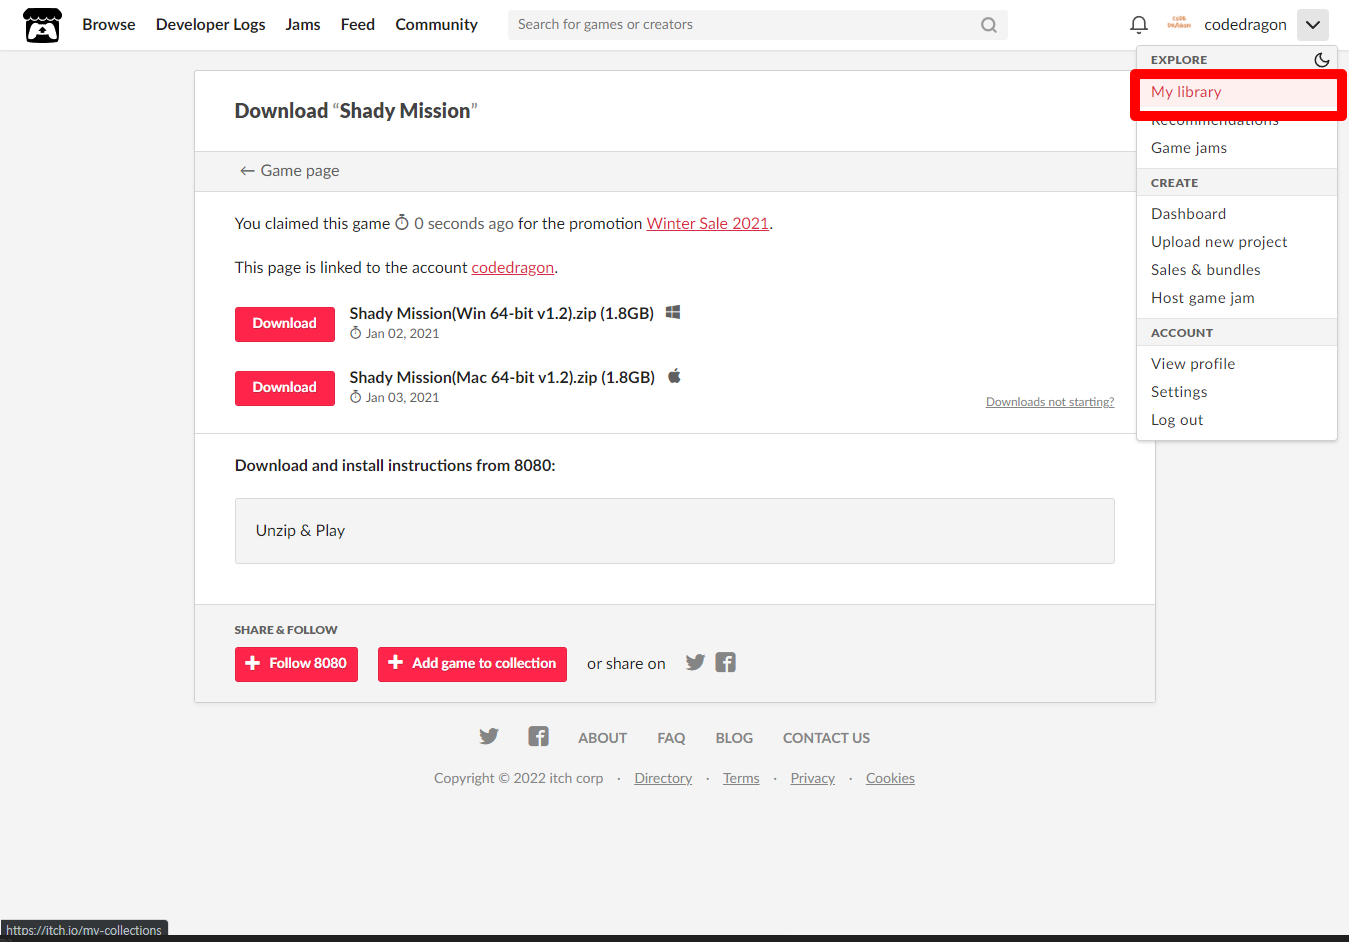Image resolution: width=1349 pixels, height=942 pixels.
Task: Download the Mac 64-bit zip
Action: (x=285, y=388)
